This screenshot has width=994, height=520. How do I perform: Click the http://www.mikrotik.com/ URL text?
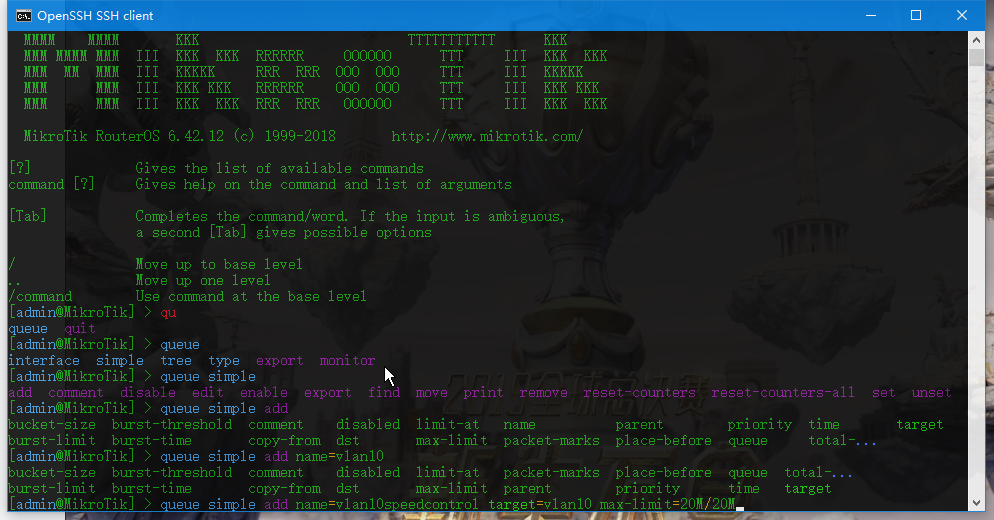click(x=487, y=136)
